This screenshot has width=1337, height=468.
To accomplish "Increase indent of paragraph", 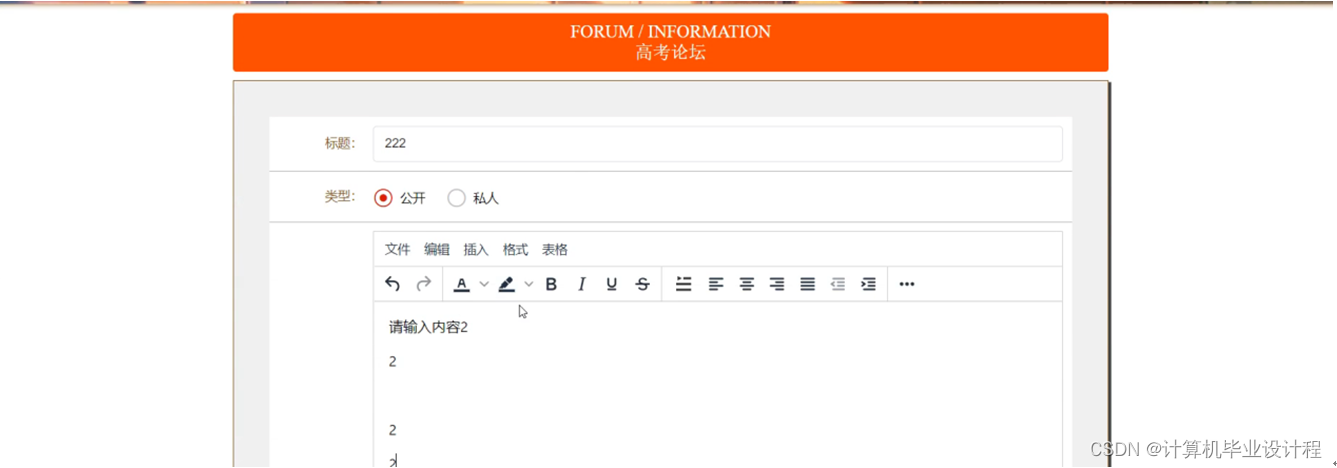I will [x=869, y=284].
